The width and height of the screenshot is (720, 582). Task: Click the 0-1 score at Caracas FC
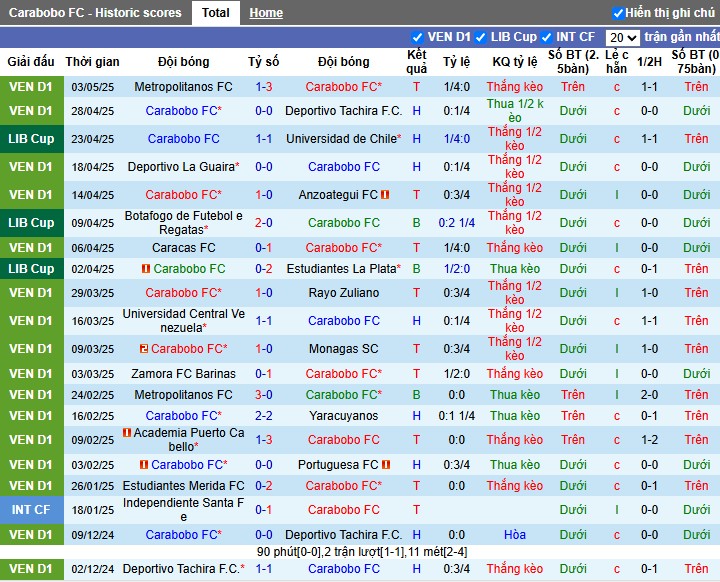click(x=264, y=248)
